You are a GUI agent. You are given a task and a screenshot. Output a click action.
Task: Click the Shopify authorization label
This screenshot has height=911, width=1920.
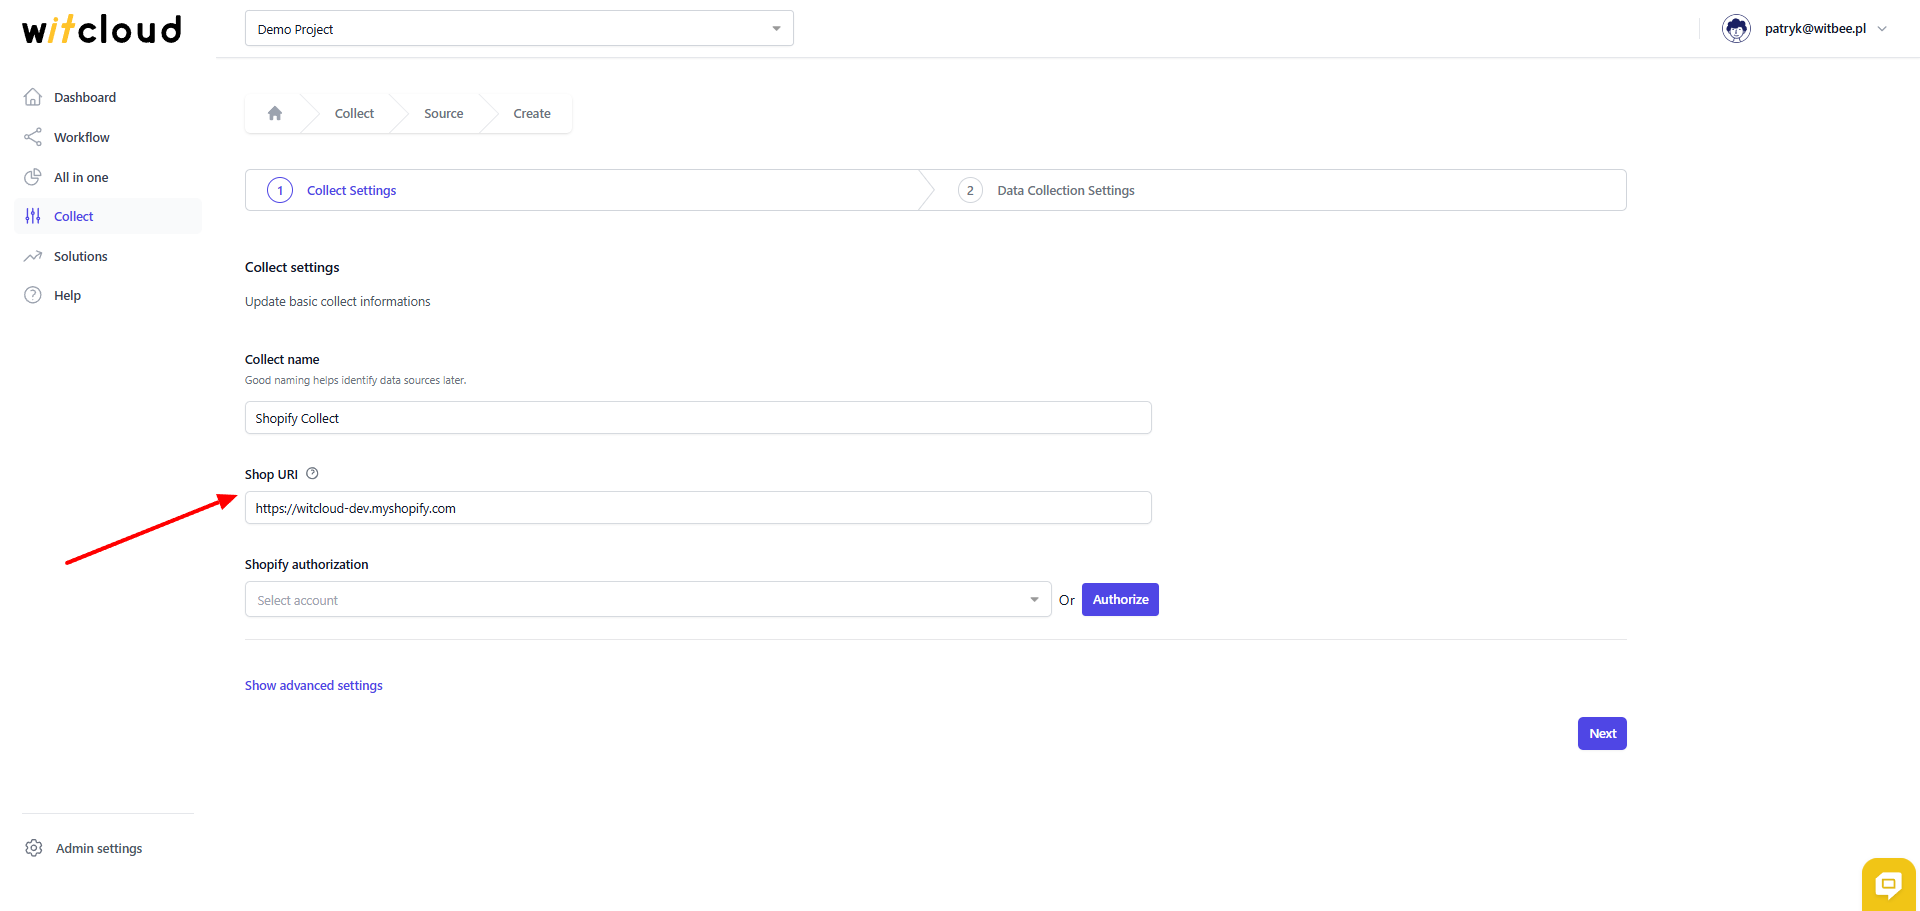tap(306, 564)
